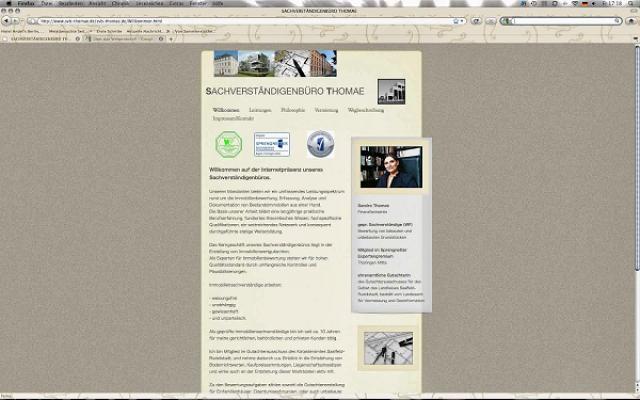Select the Wegbeschreibung menu item
The height and width of the screenshot is (400, 640).
(x=366, y=109)
